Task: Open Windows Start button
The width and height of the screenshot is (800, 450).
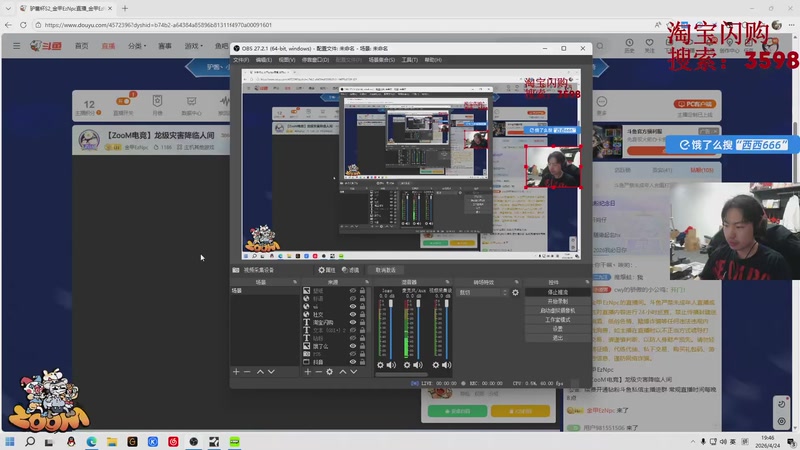Action: pyautogui.click(x=10, y=441)
